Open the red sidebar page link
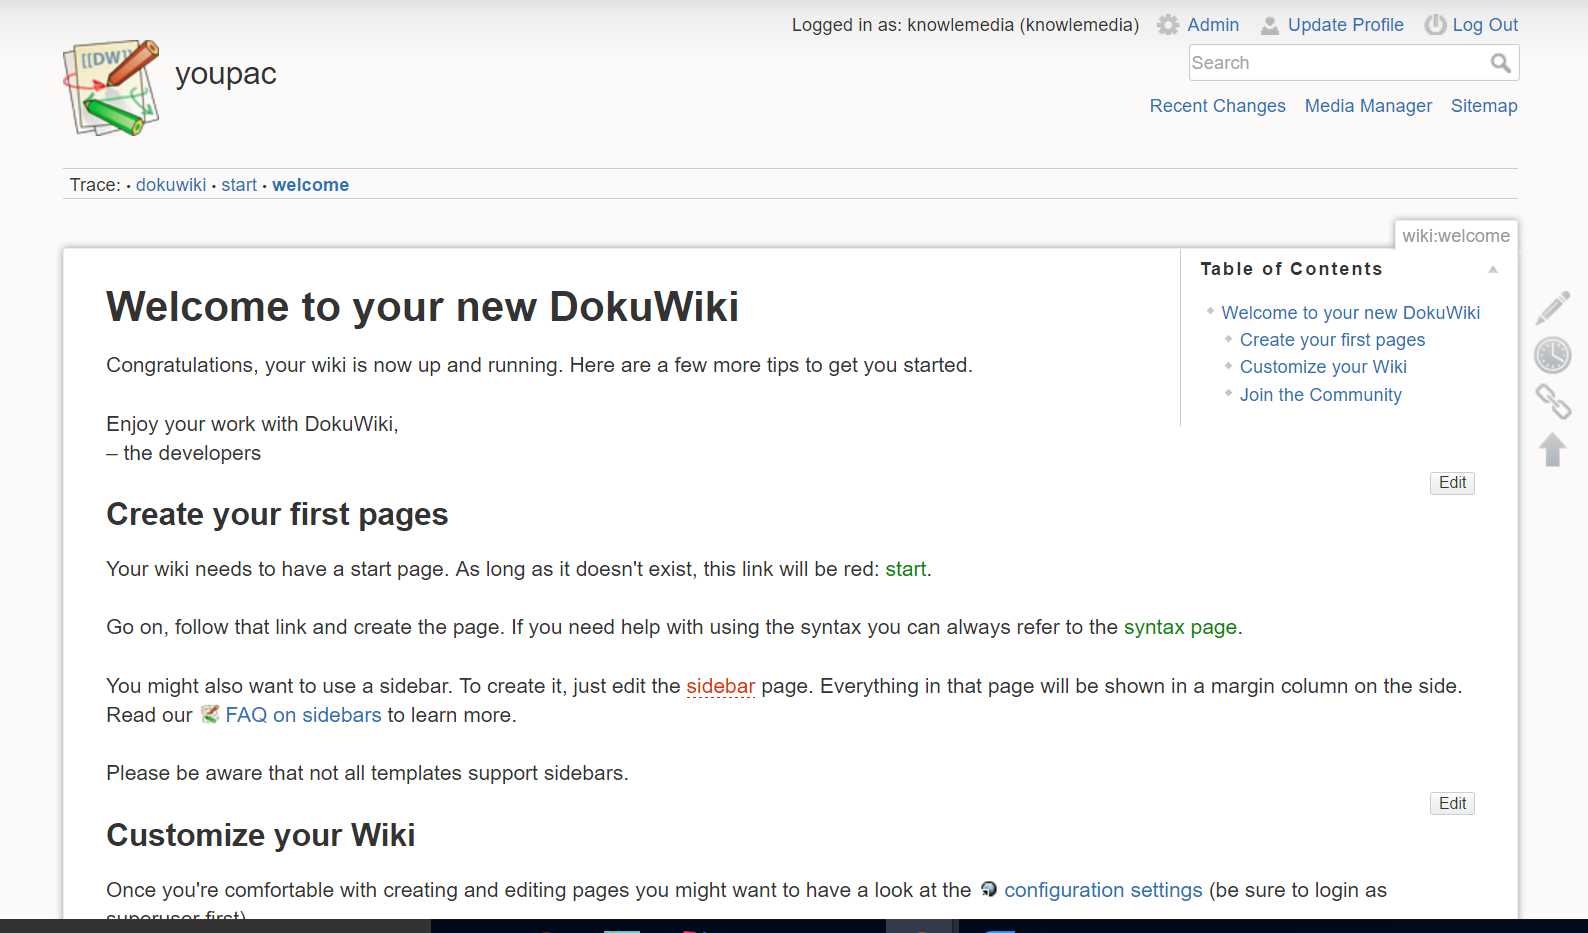 coord(720,686)
